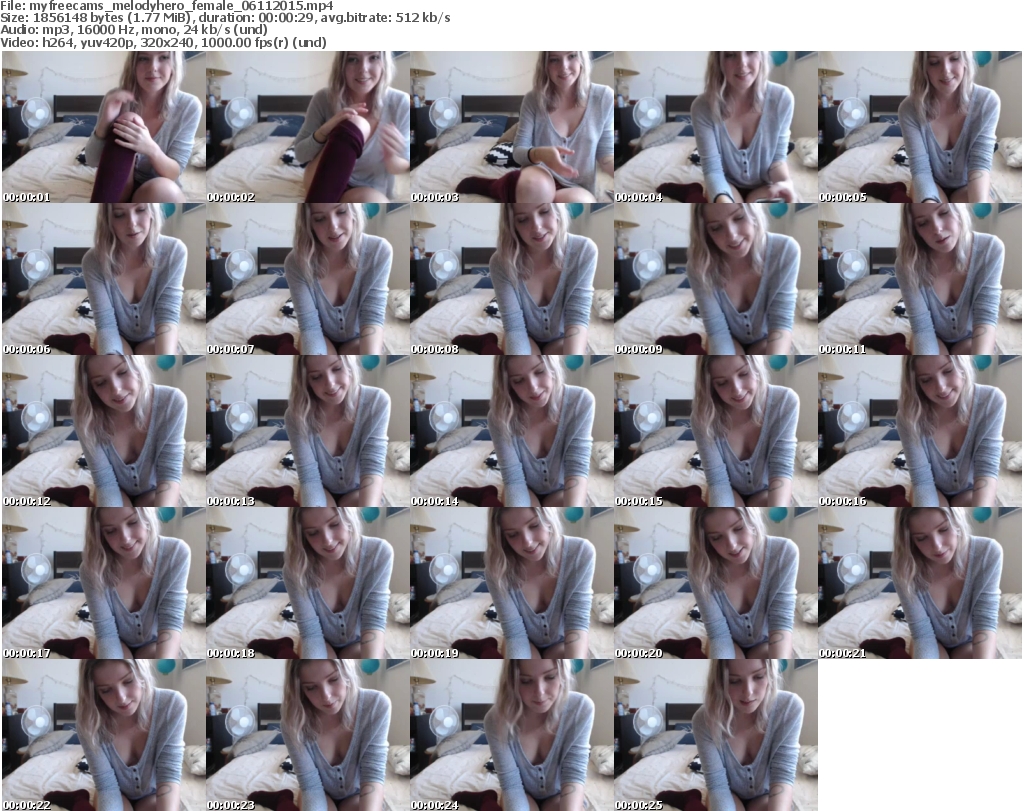1024x811 pixels.
Task: Select the thumbnail stamped 00:00:24
Action: tap(512, 735)
